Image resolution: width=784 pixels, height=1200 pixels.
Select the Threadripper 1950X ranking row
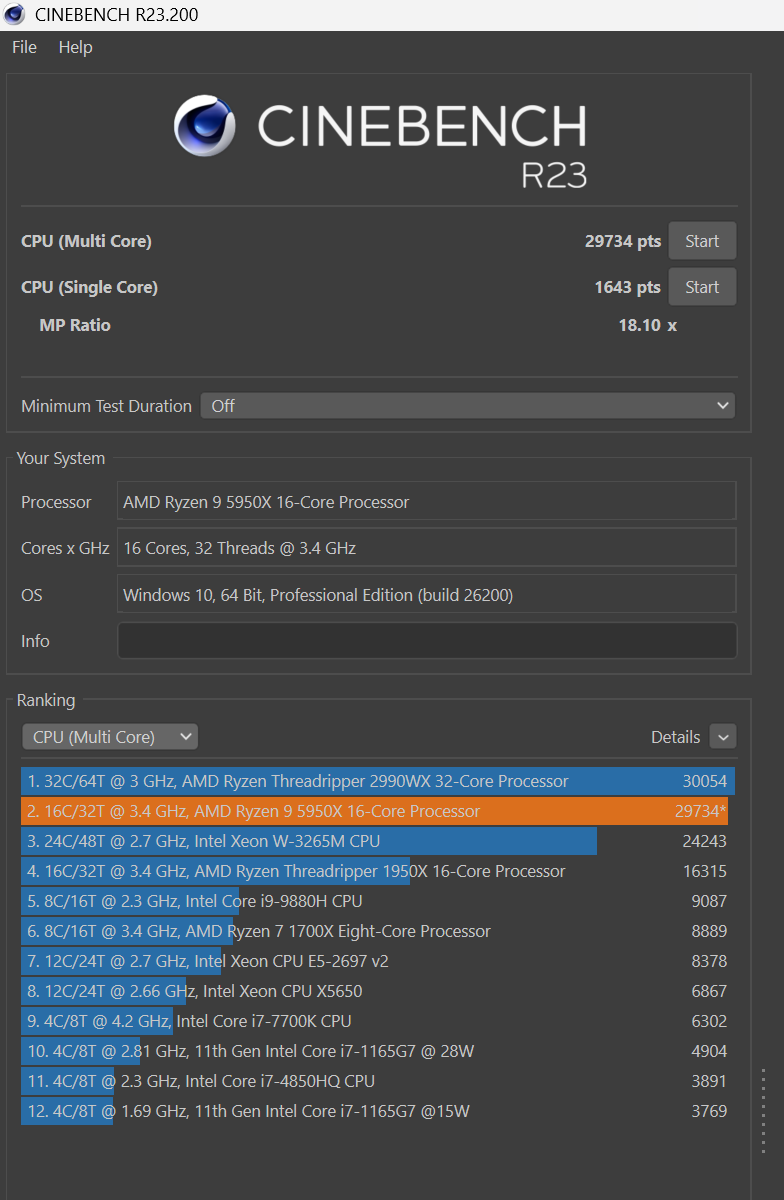(378, 871)
